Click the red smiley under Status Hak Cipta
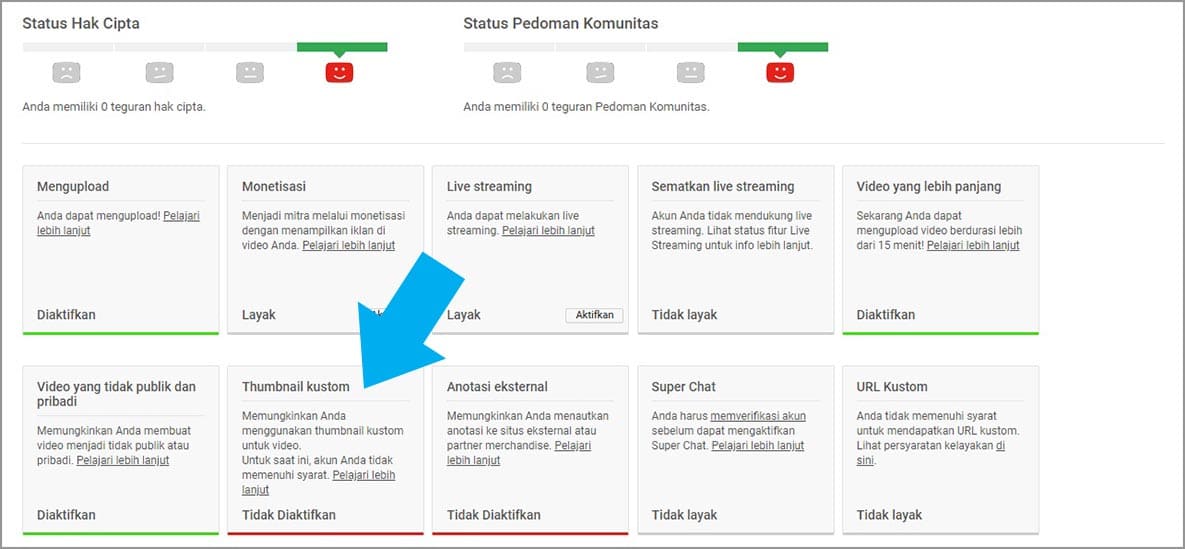The height and width of the screenshot is (549, 1185). (x=340, y=72)
